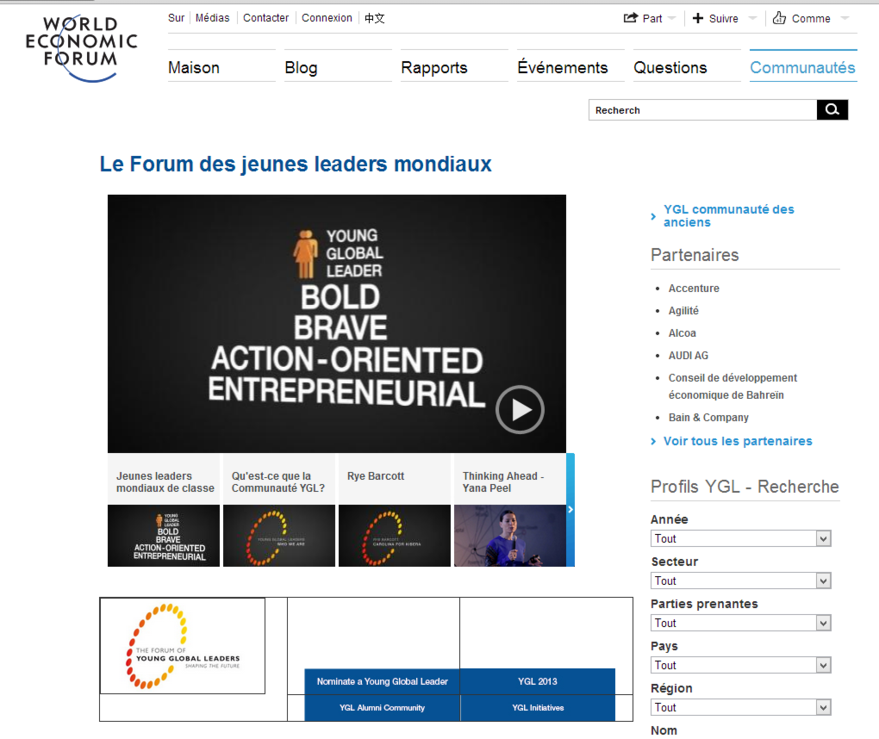879x739 pixels.
Task: Go to the Maison tab
Action: click(194, 67)
